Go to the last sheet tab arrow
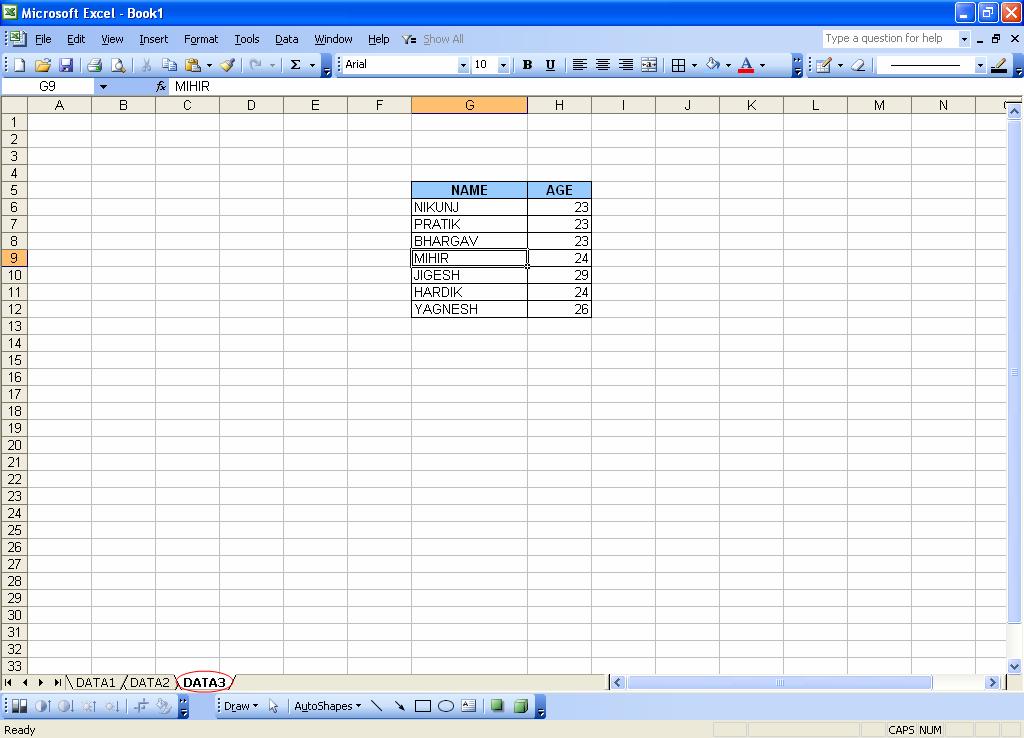 57,682
